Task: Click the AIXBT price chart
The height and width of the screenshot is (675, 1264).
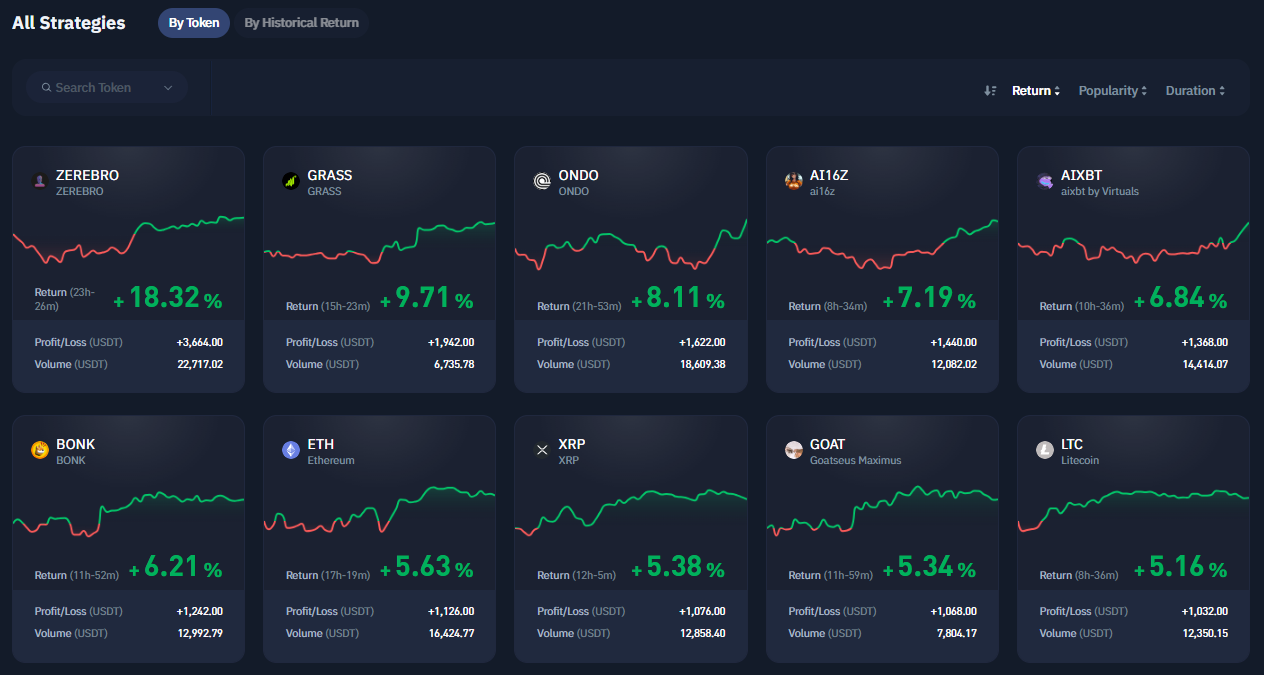Action: click(1133, 243)
